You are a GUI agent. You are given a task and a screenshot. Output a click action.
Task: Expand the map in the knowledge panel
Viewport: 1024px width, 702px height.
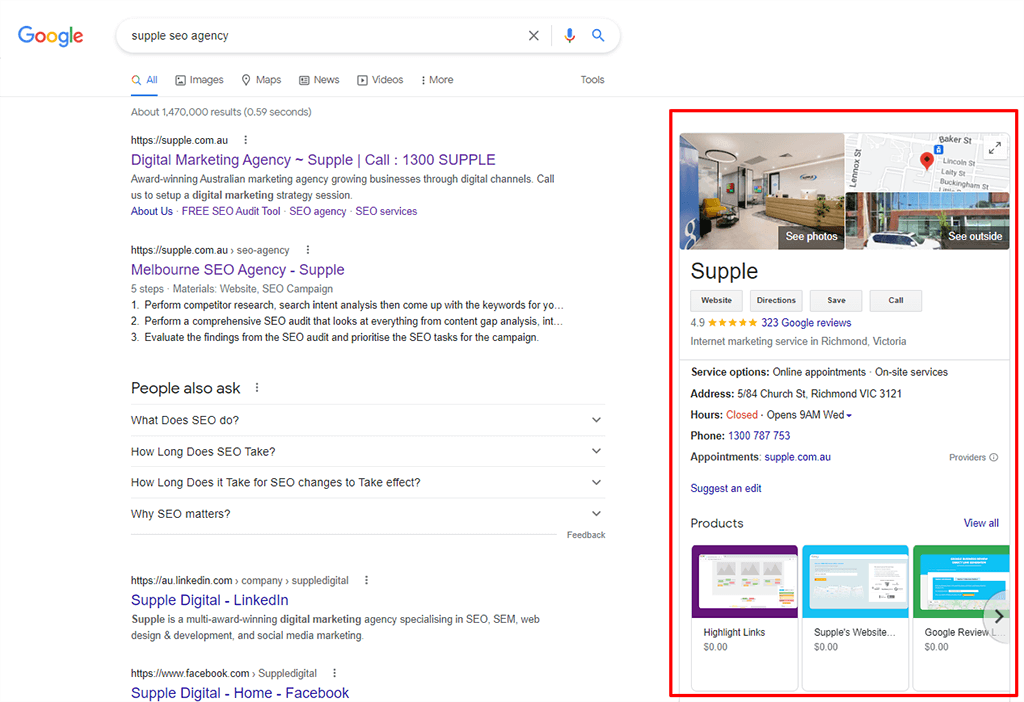(995, 148)
